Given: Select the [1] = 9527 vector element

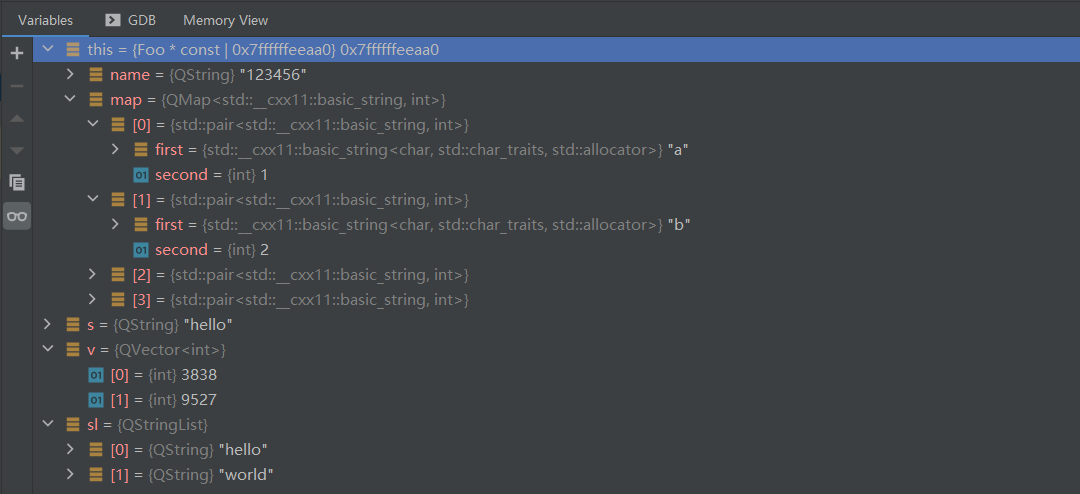Looking at the screenshot, I should pyautogui.click(x=556, y=399).
